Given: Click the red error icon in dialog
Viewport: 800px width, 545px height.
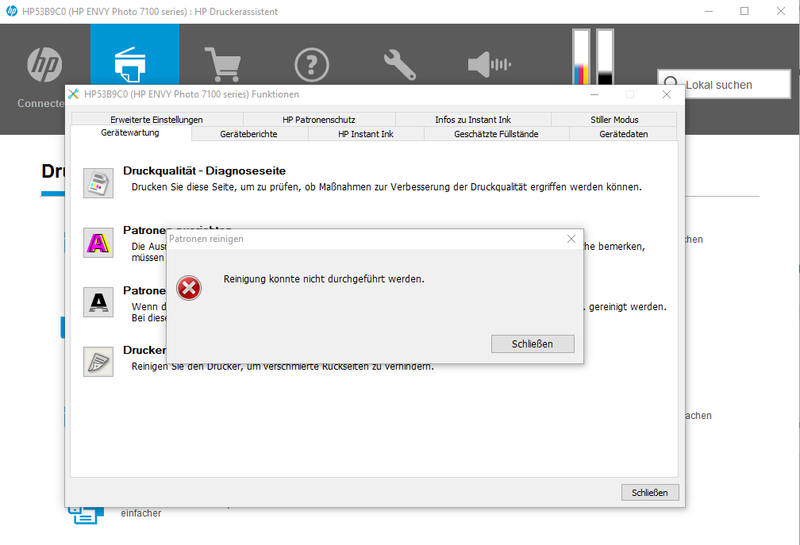Looking at the screenshot, I should tap(189, 288).
